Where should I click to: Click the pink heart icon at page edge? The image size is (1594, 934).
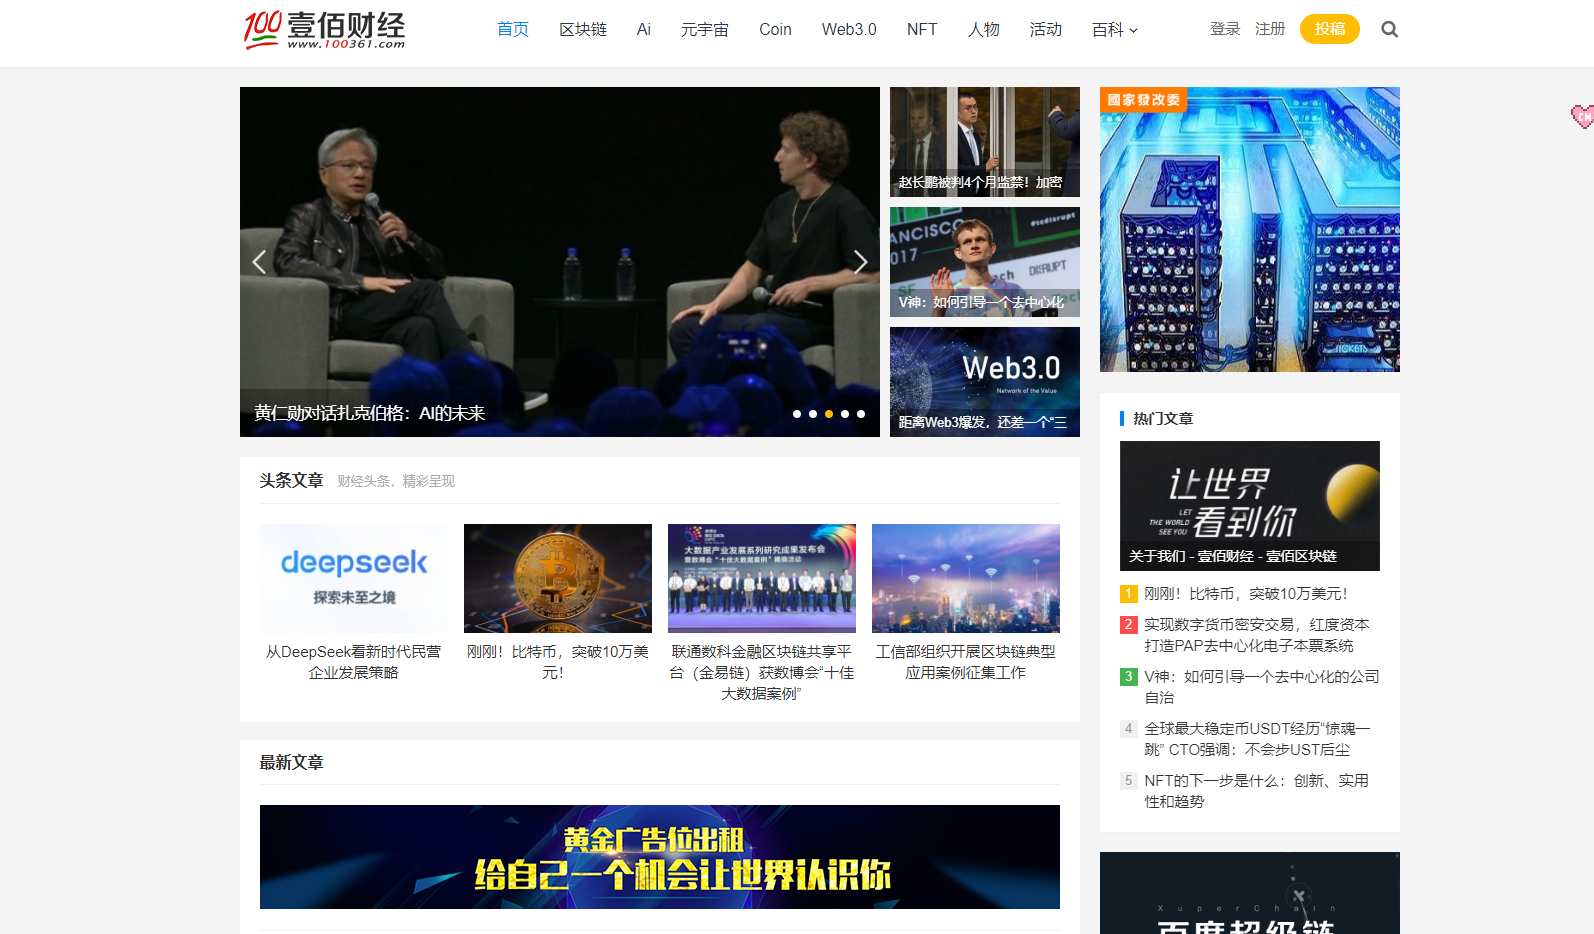(x=1582, y=116)
